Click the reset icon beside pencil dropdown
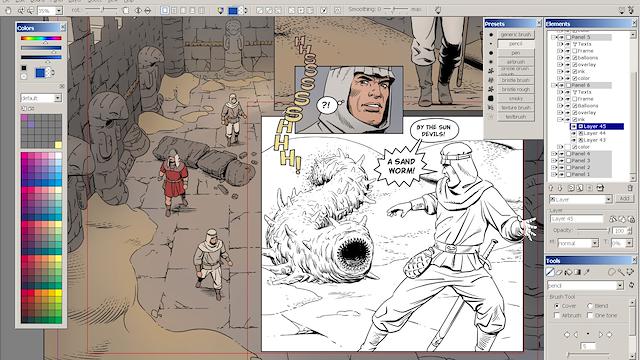 631,286
